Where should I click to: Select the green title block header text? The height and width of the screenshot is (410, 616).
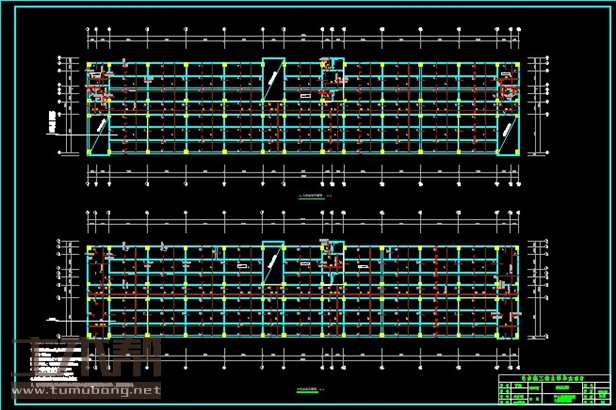point(551,370)
